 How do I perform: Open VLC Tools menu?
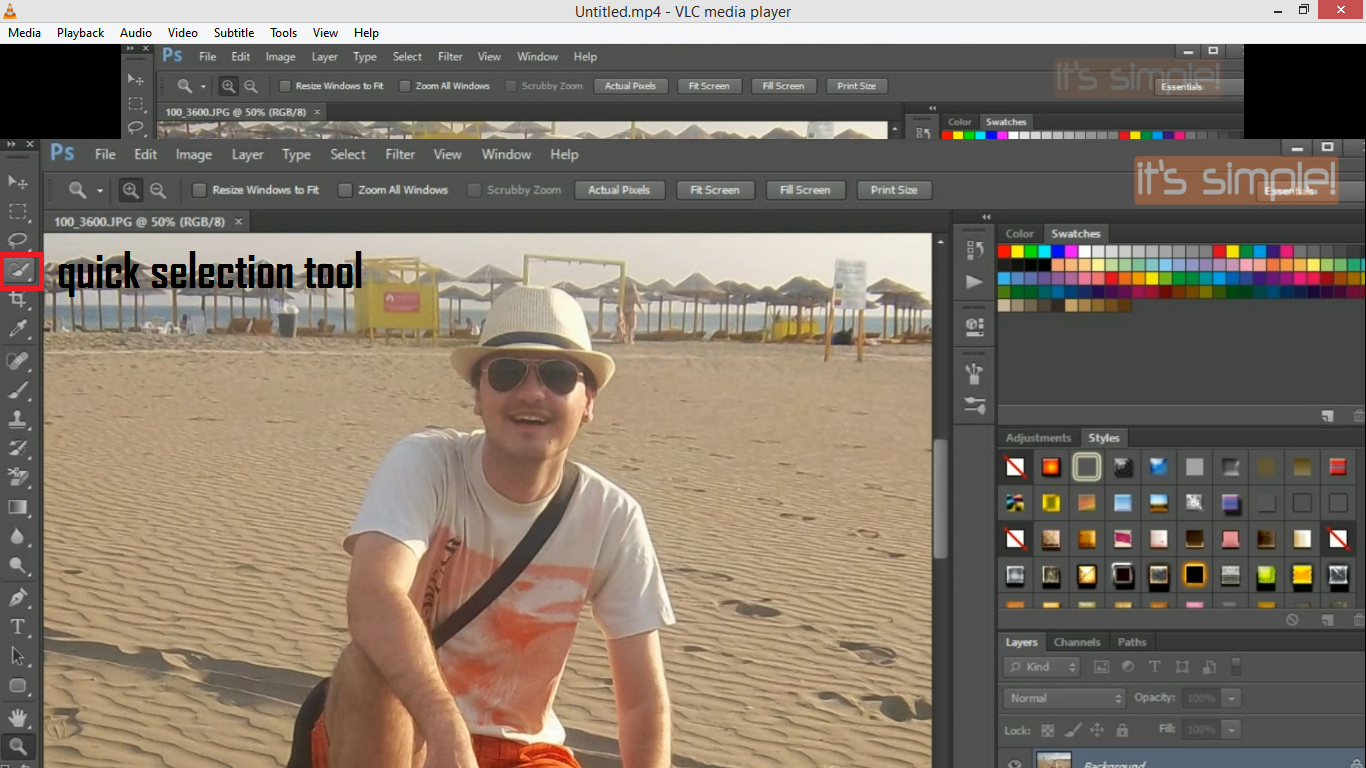[x=284, y=33]
